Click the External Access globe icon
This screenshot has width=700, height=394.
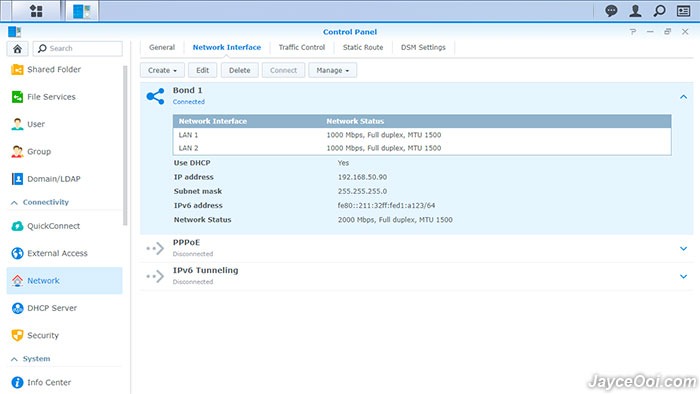(x=17, y=253)
